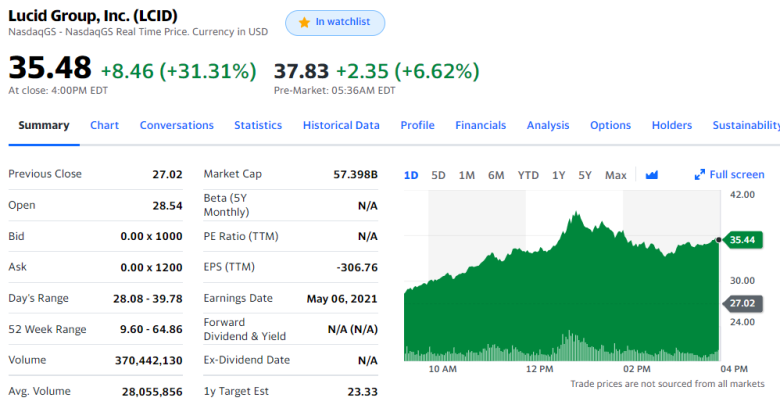This screenshot has width=780, height=412.
Task: Click the Forward Dividend & Yield label
Action: point(245,329)
